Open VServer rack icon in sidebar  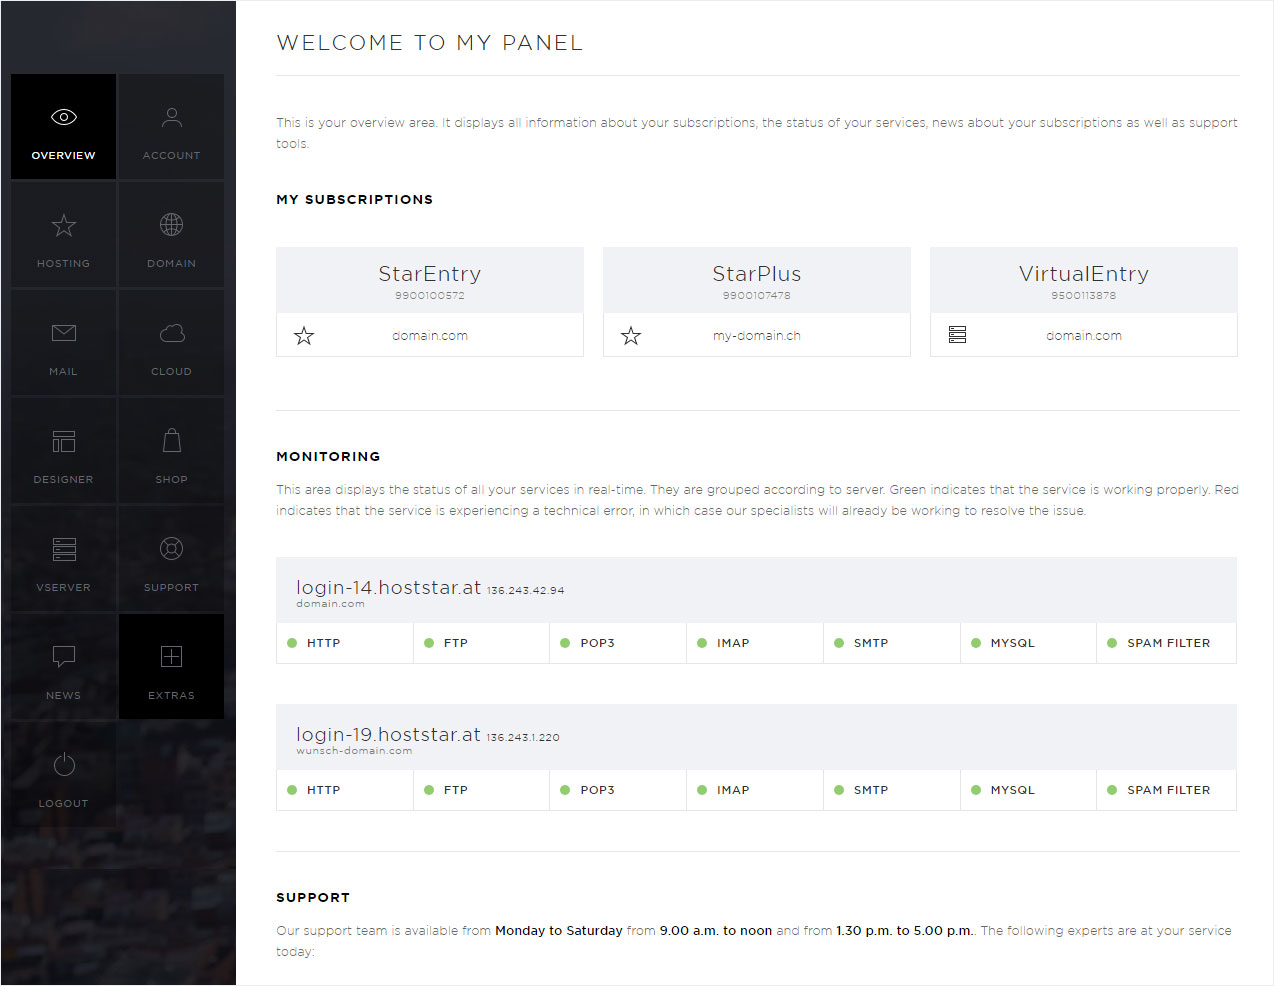[x=64, y=549]
